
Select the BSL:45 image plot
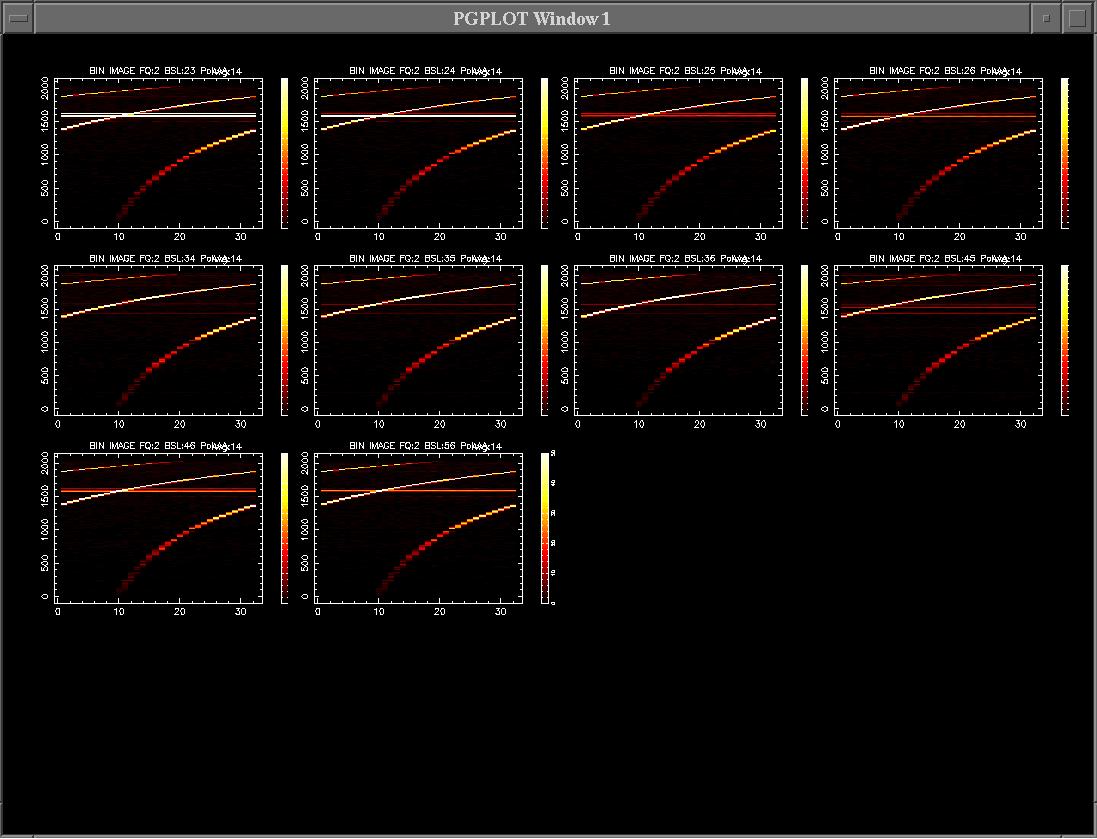click(938, 340)
